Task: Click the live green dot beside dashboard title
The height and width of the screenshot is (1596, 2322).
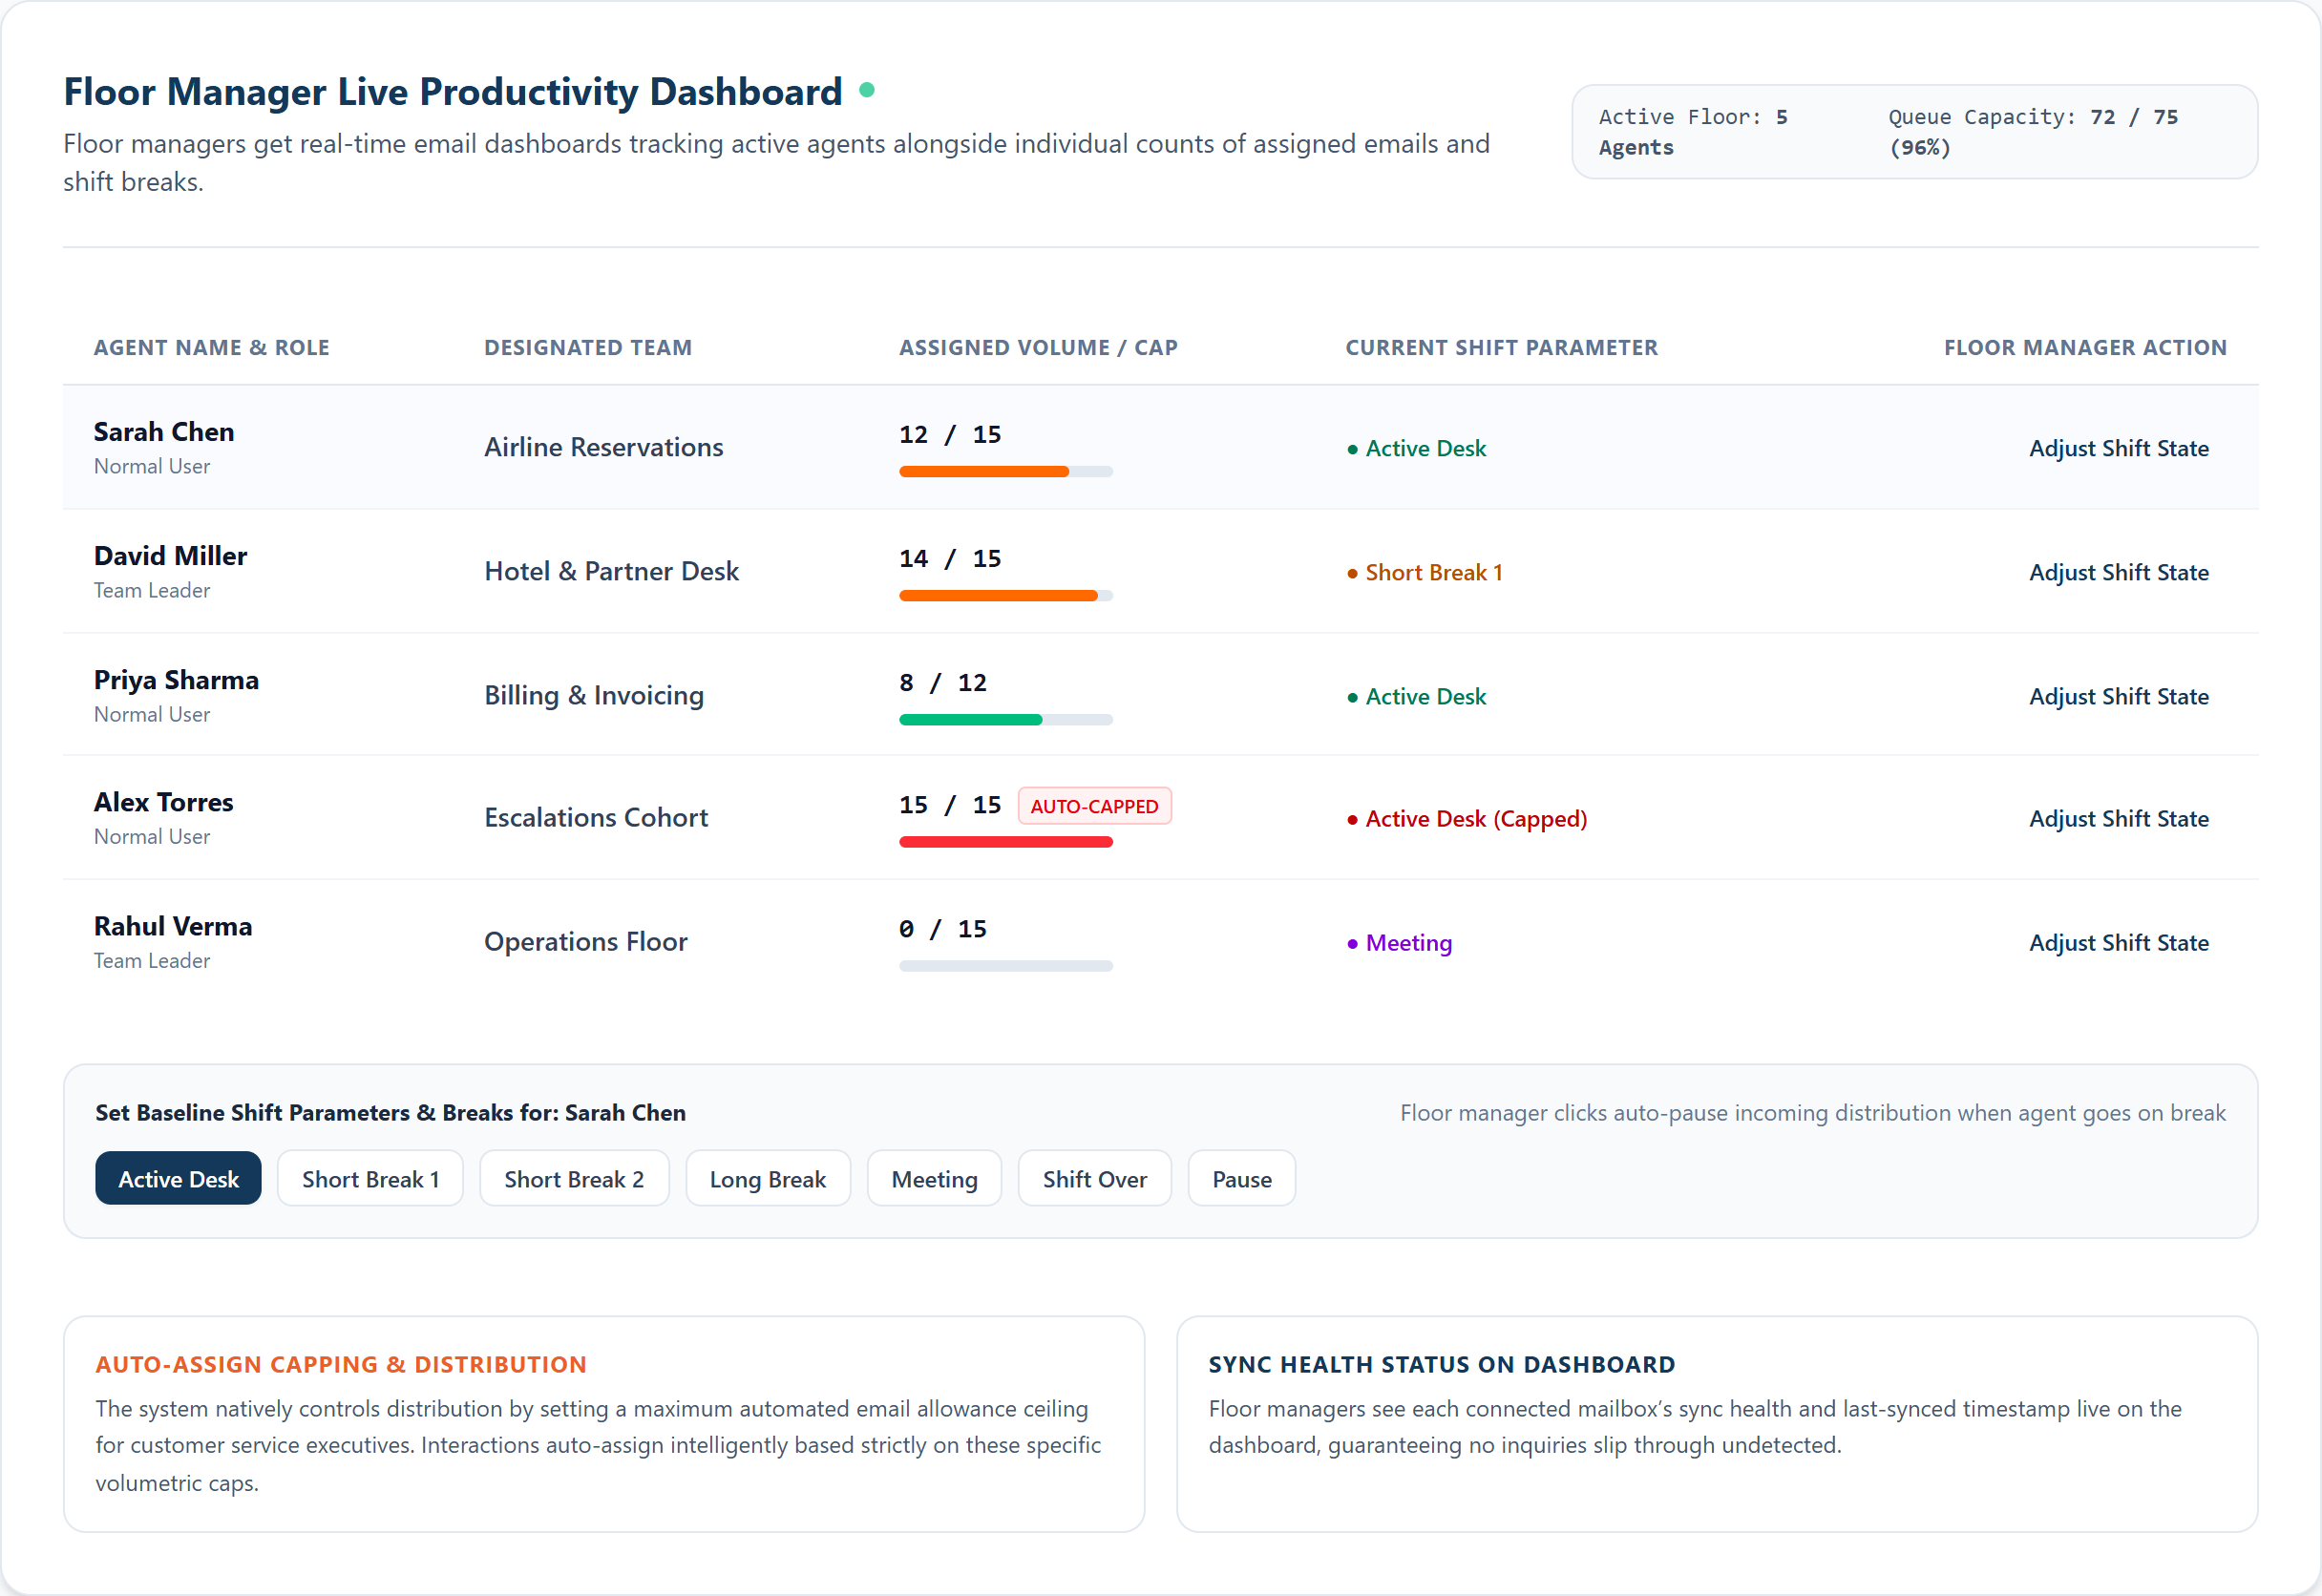Action: point(867,90)
